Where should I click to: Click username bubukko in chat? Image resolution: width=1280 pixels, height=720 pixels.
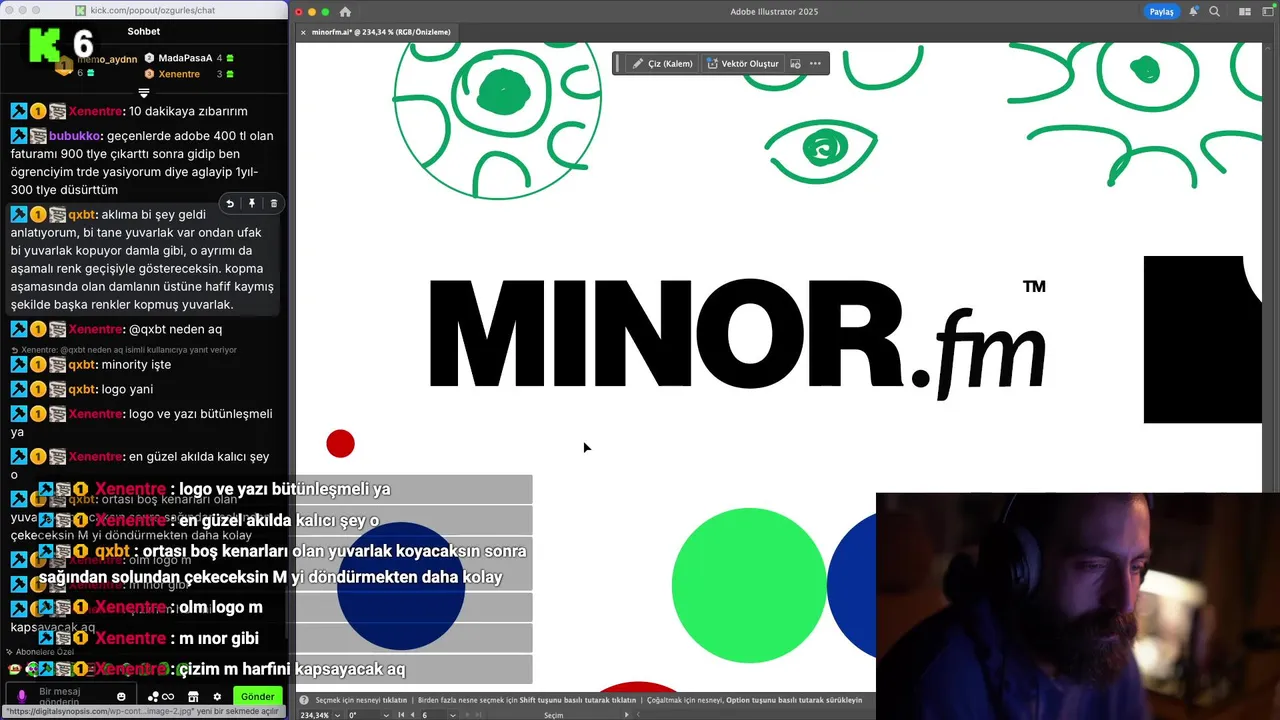[x=75, y=136]
